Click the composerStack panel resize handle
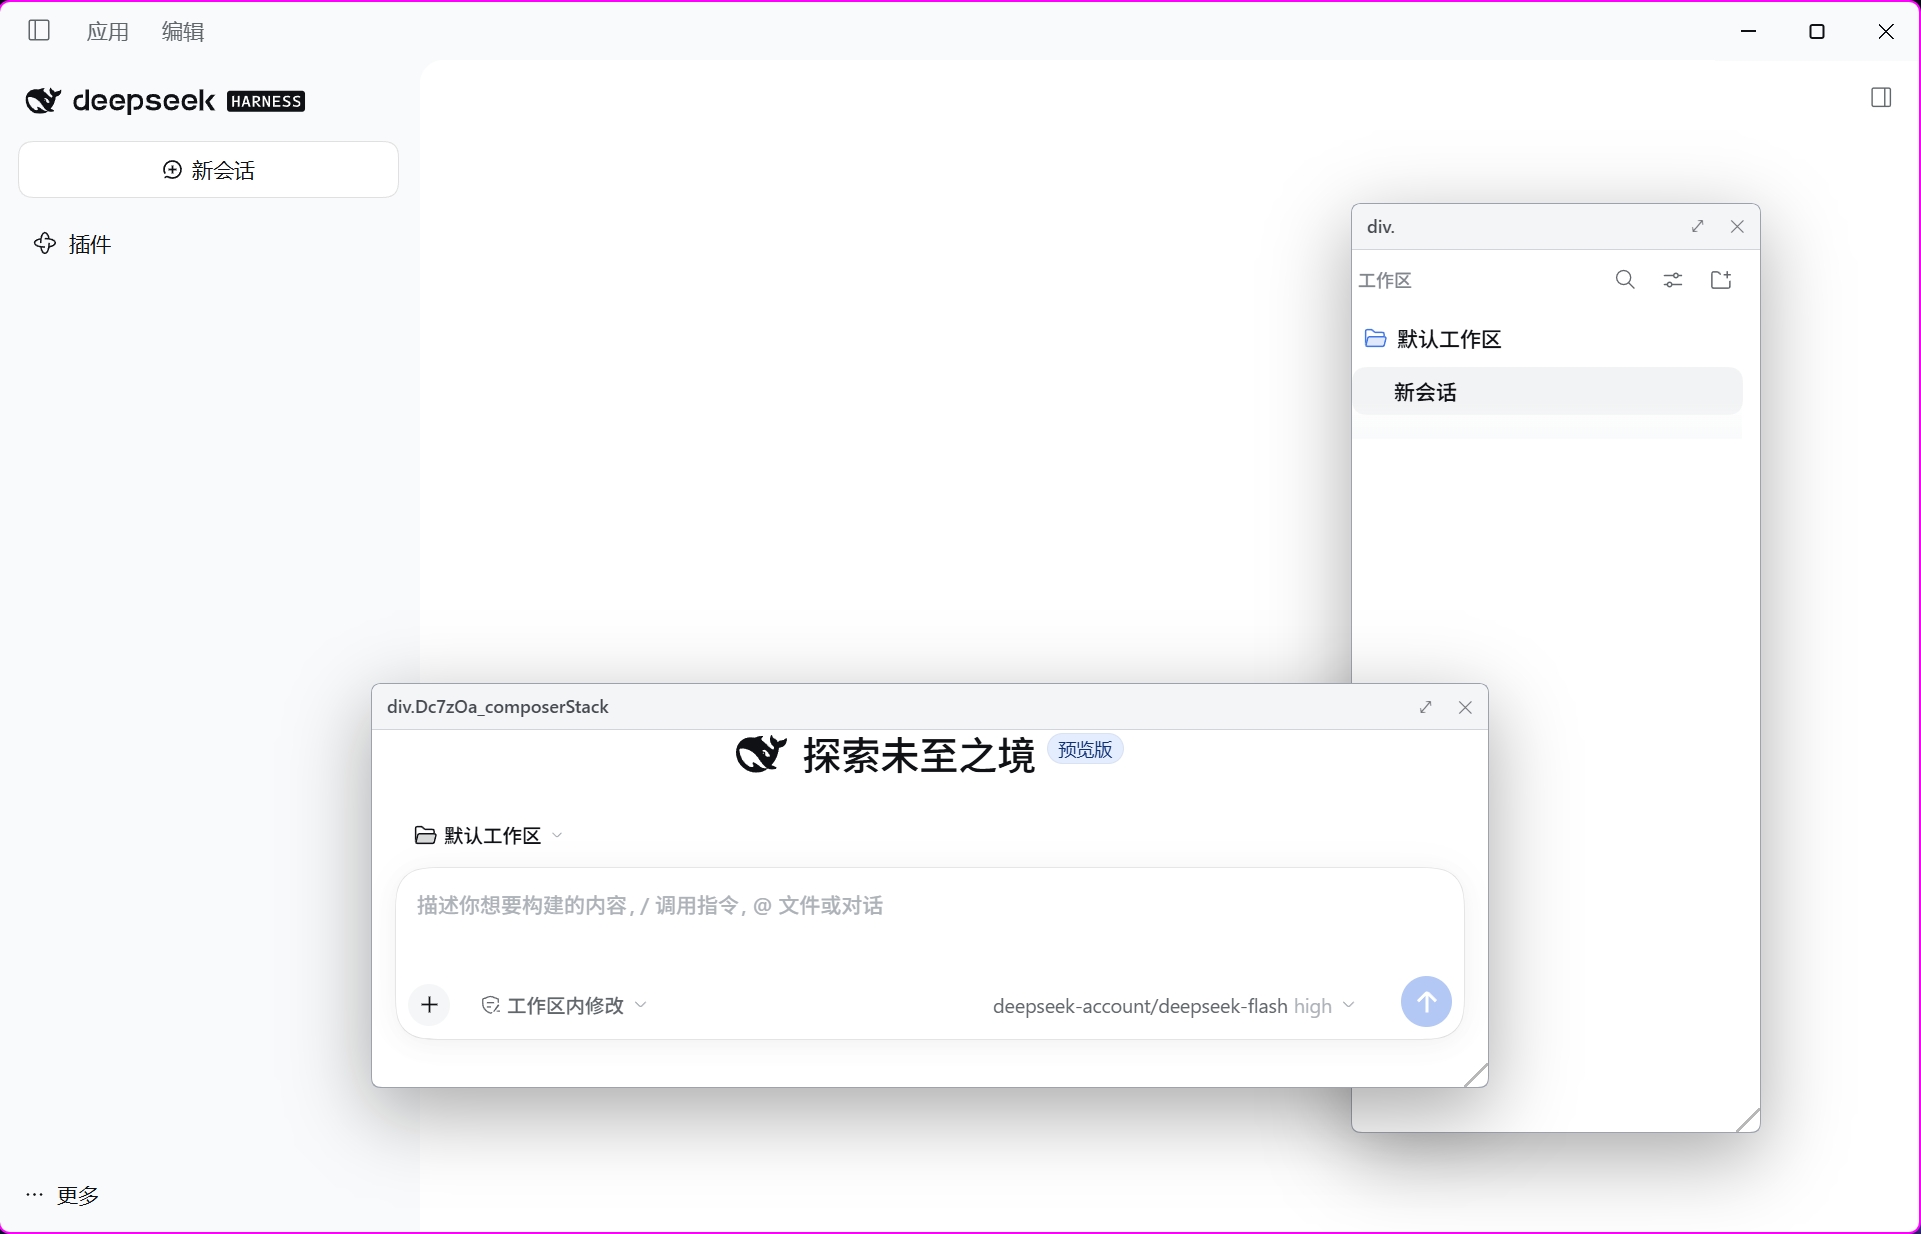The width and height of the screenshot is (1921, 1234). [1476, 1075]
